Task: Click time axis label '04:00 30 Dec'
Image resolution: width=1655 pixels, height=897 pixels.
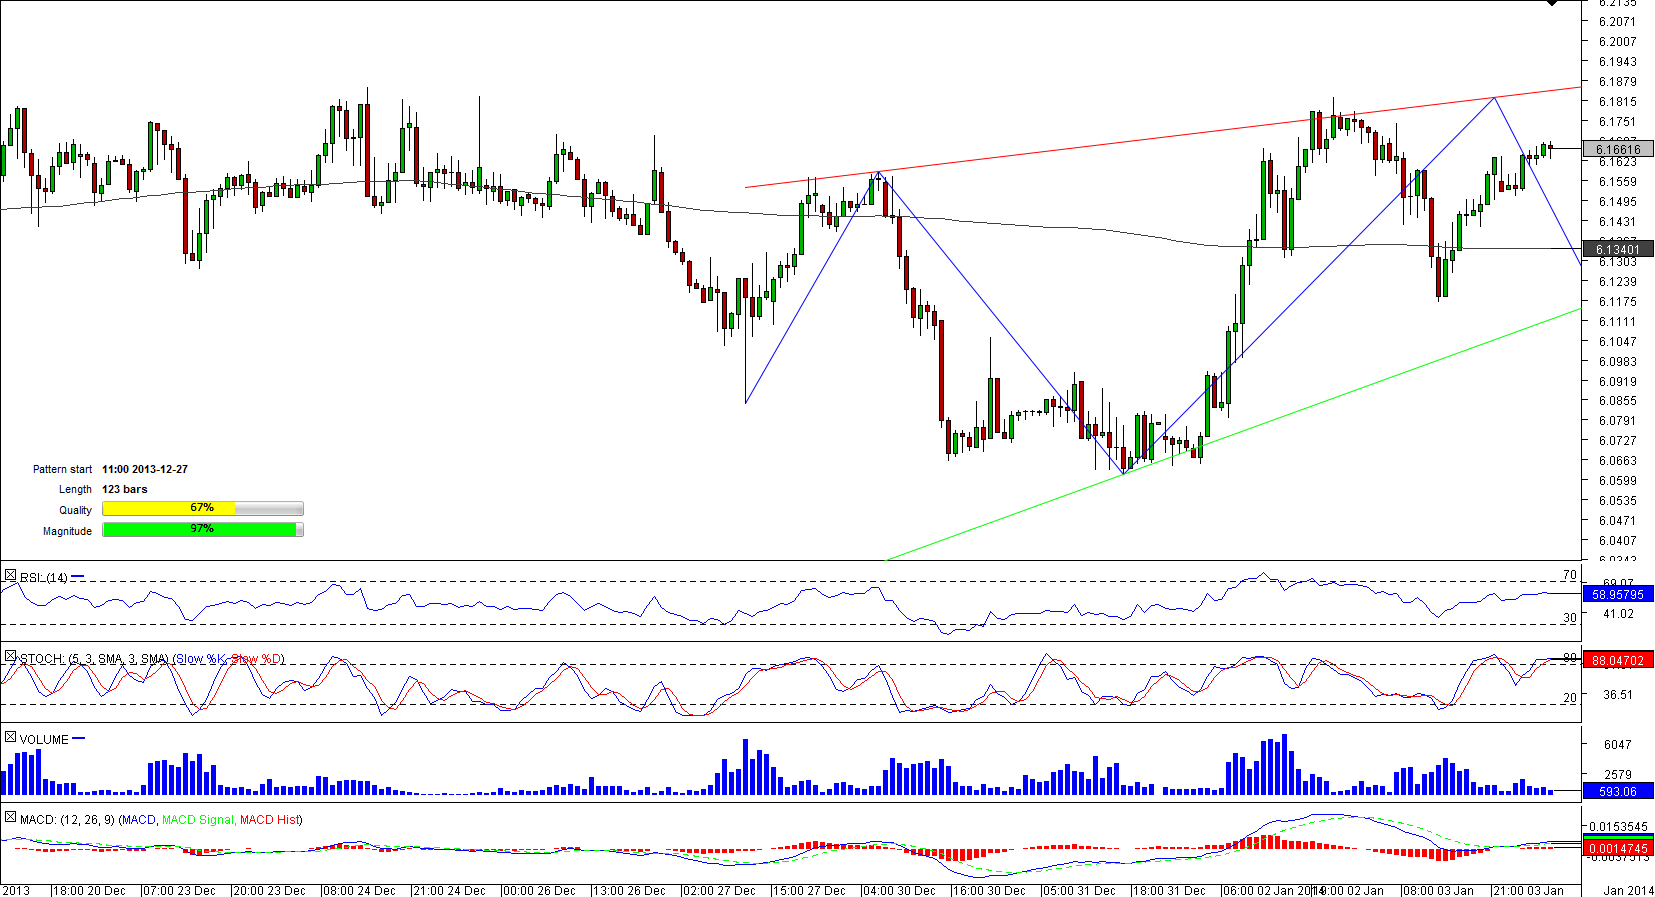Action: coord(899,890)
